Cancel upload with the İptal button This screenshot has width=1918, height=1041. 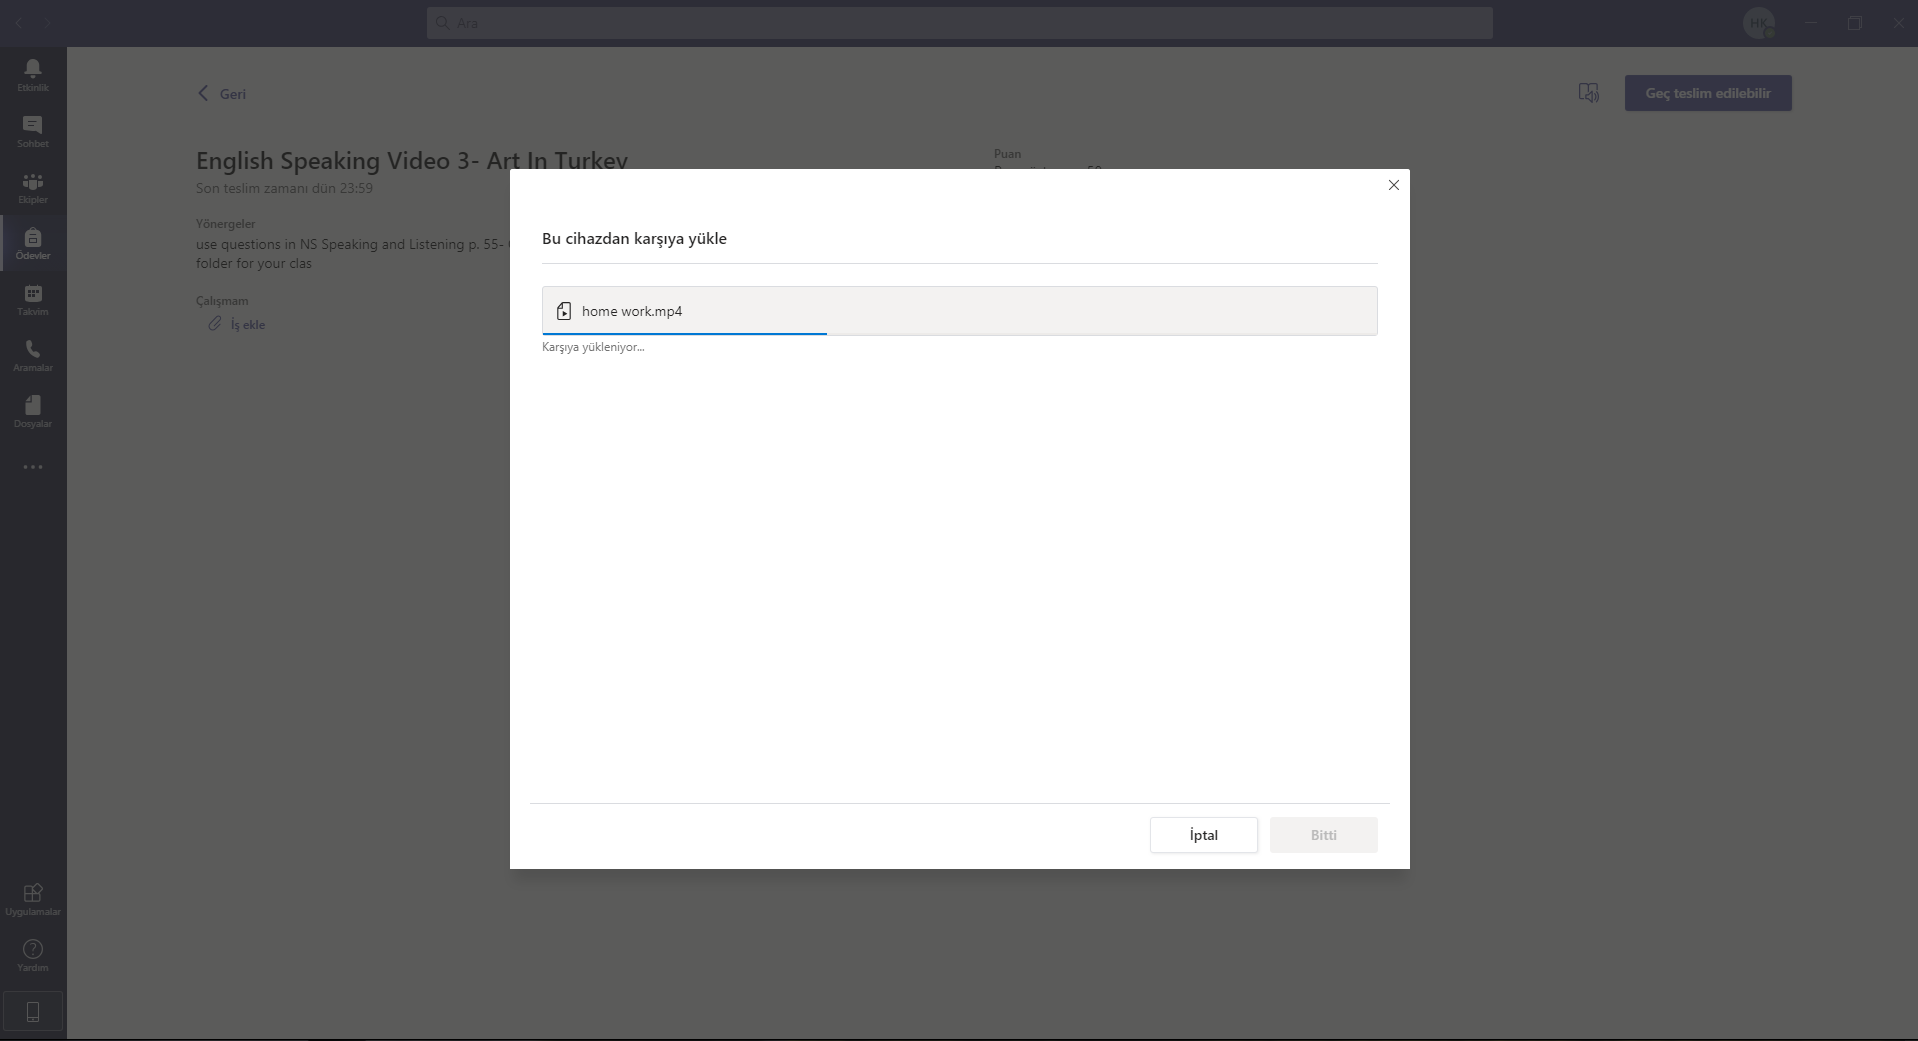pyautogui.click(x=1204, y=835)
